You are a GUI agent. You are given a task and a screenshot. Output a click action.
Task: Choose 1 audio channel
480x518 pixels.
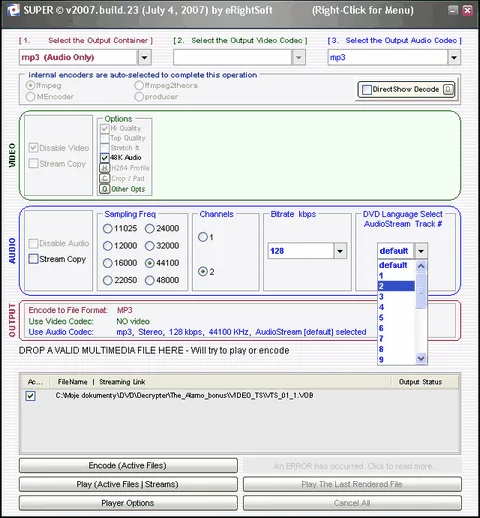(x=203, y=237)
